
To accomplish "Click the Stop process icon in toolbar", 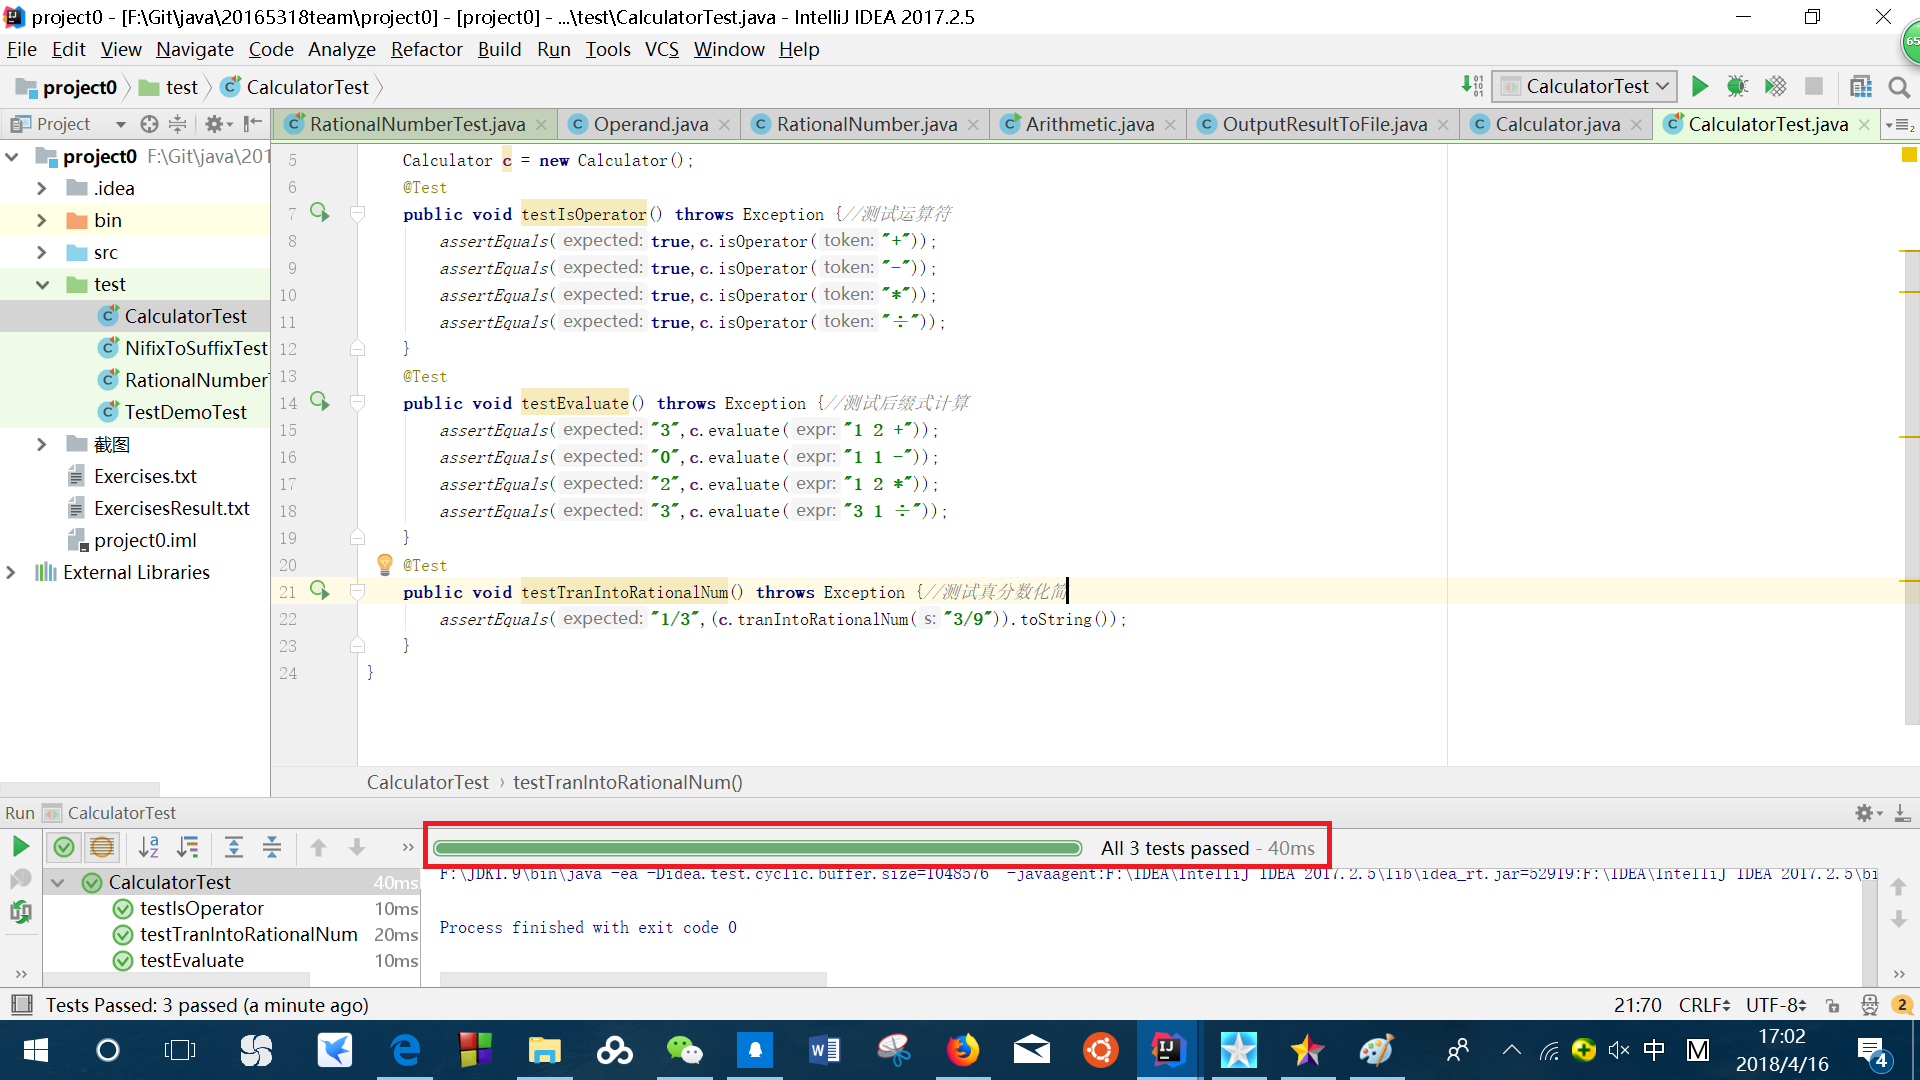I will [1813, 87].
